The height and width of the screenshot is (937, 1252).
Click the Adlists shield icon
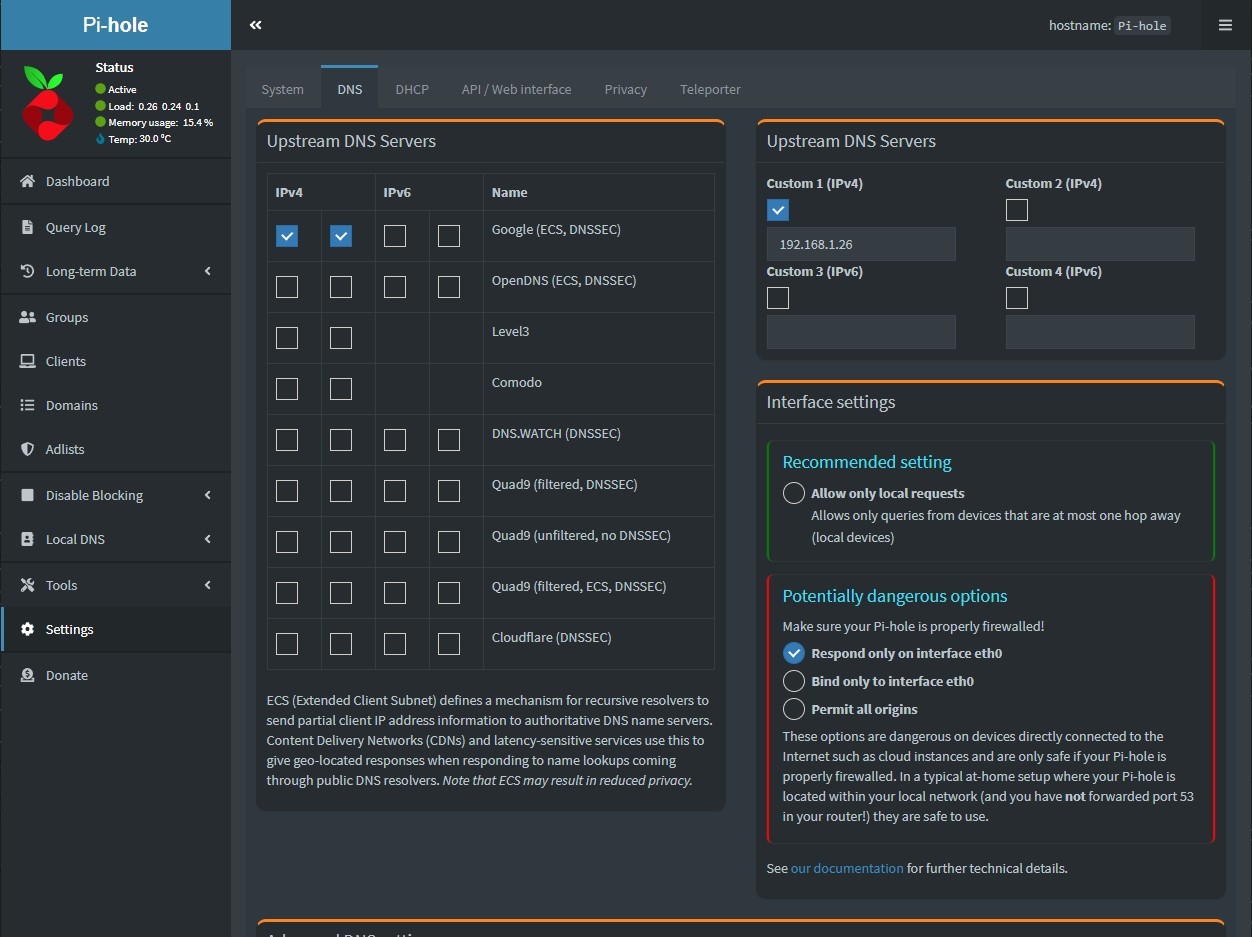pyautogui.click(x=27, y=449)
